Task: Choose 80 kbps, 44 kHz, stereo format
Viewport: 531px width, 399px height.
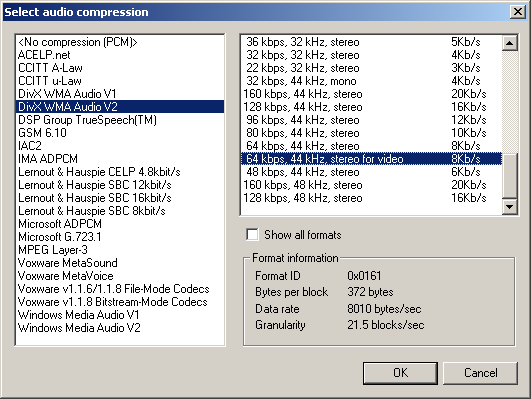Action: tap(371, 133)
